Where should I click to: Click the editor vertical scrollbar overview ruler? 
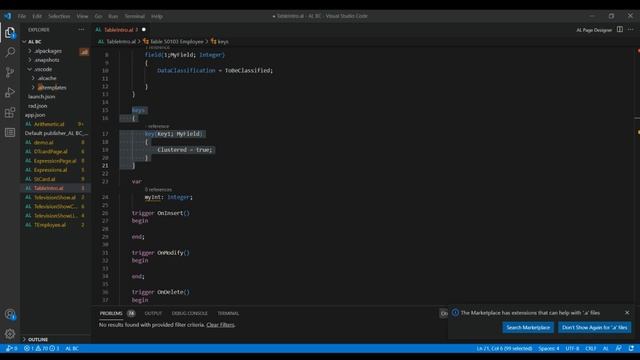pyautogui.click(x=638, y=176)
